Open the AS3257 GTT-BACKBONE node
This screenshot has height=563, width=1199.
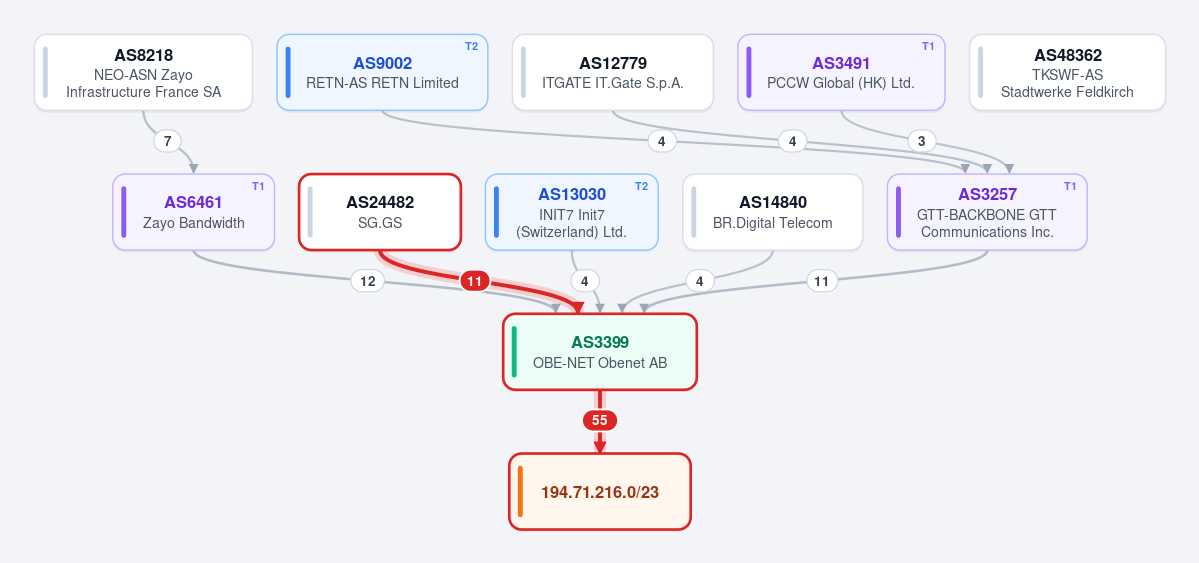pos(987,212)
